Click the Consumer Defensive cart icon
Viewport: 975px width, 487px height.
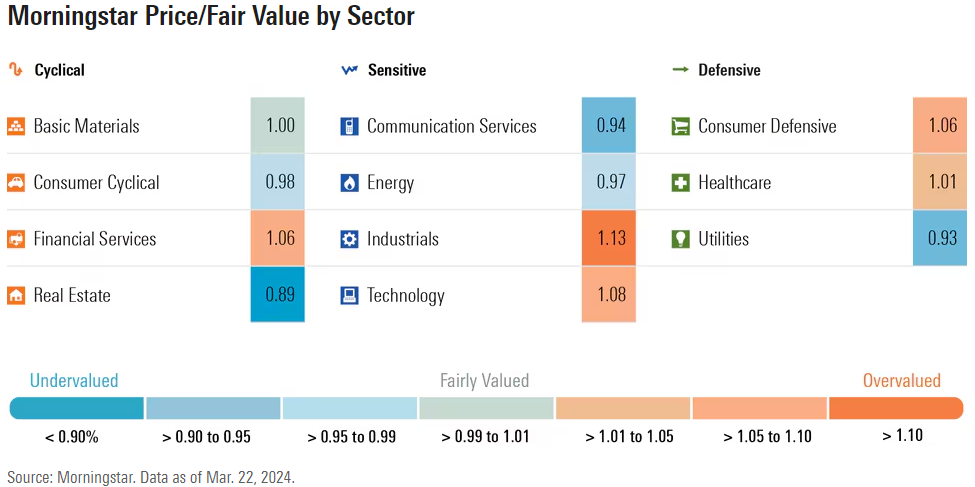tap(680, 127)
